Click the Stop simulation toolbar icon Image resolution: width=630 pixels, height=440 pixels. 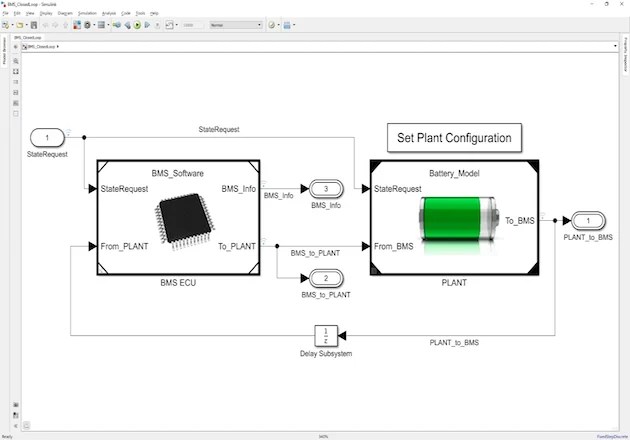pos(158,25)
